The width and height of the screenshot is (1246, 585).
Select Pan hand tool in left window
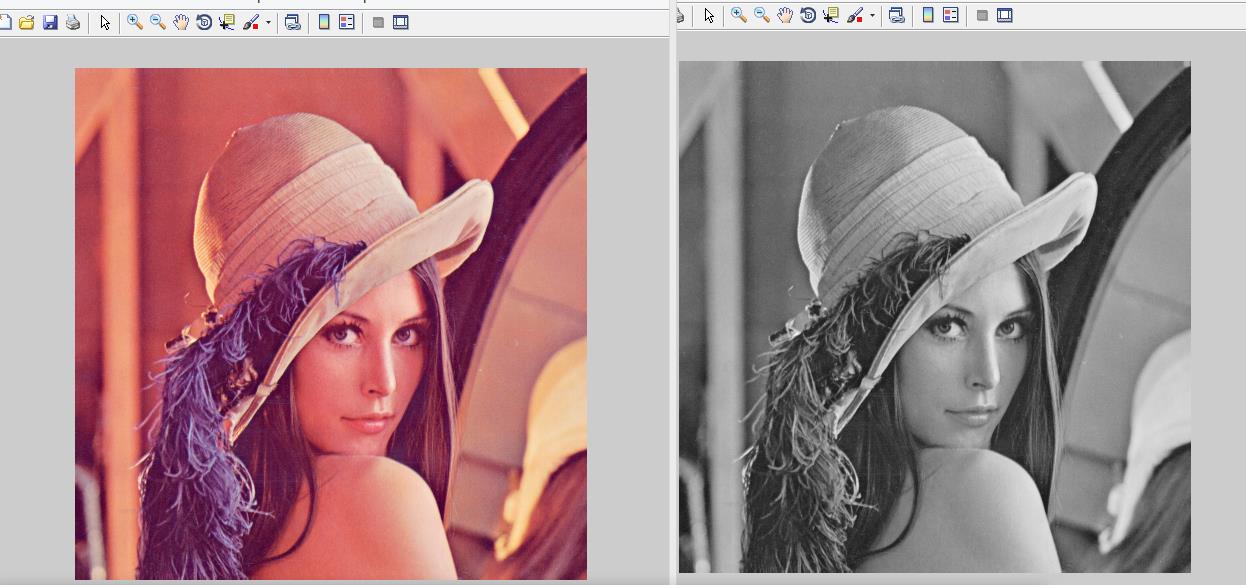point(181,22)
